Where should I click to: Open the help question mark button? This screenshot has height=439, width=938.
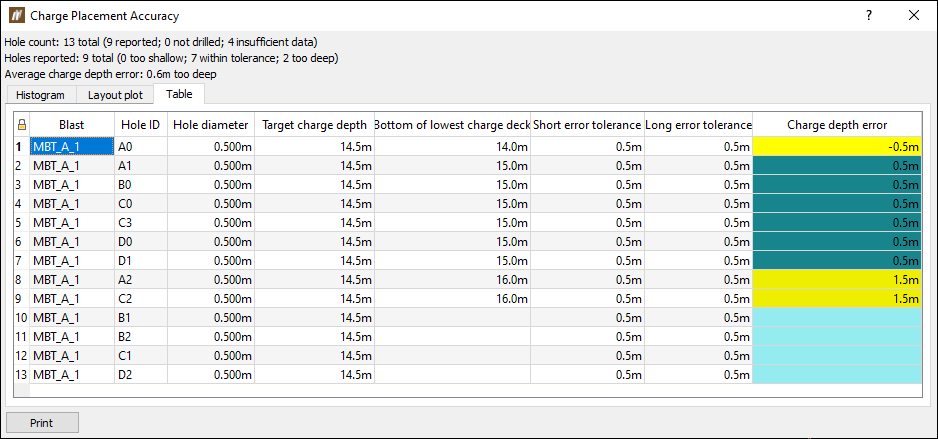[x=869, y=16]
